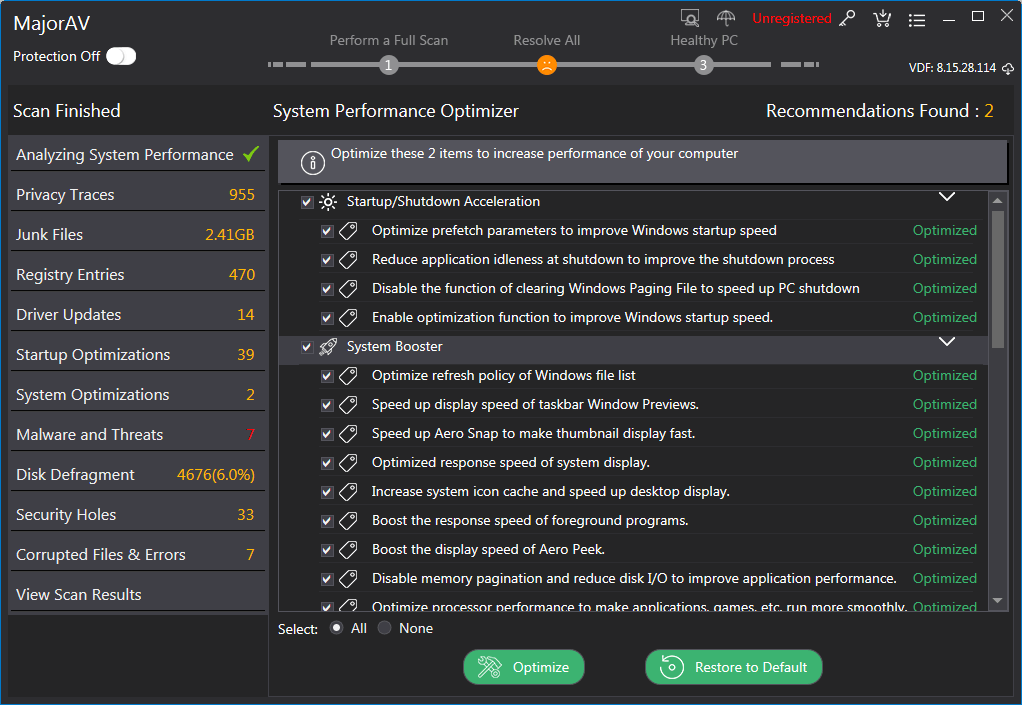Click the vertical scrollbar thumb
Image resolution: width=1022 pixels, height=705 pixels.
pos(997,279)
